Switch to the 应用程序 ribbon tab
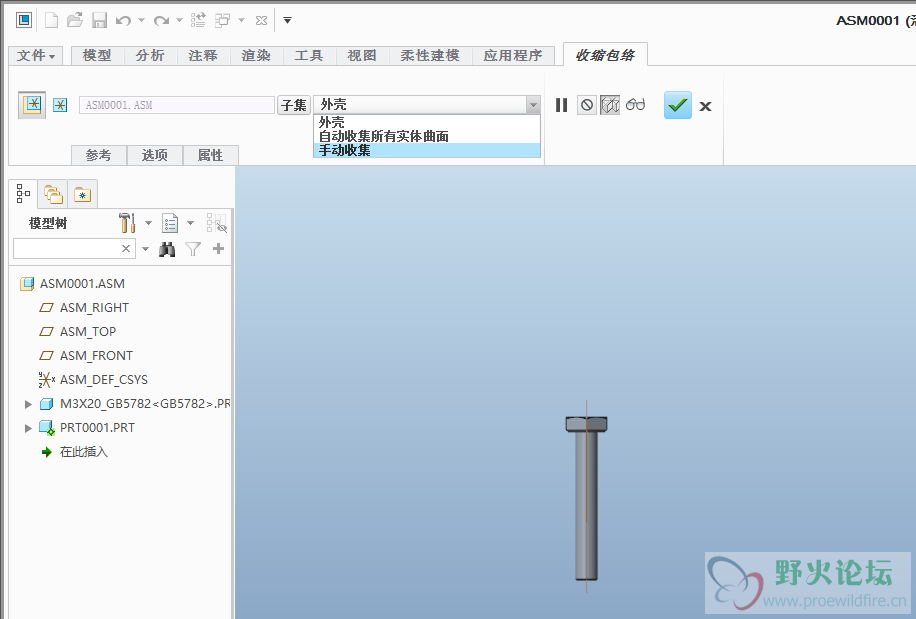Viewport: 916px width, 619px height. coord(513,55)
